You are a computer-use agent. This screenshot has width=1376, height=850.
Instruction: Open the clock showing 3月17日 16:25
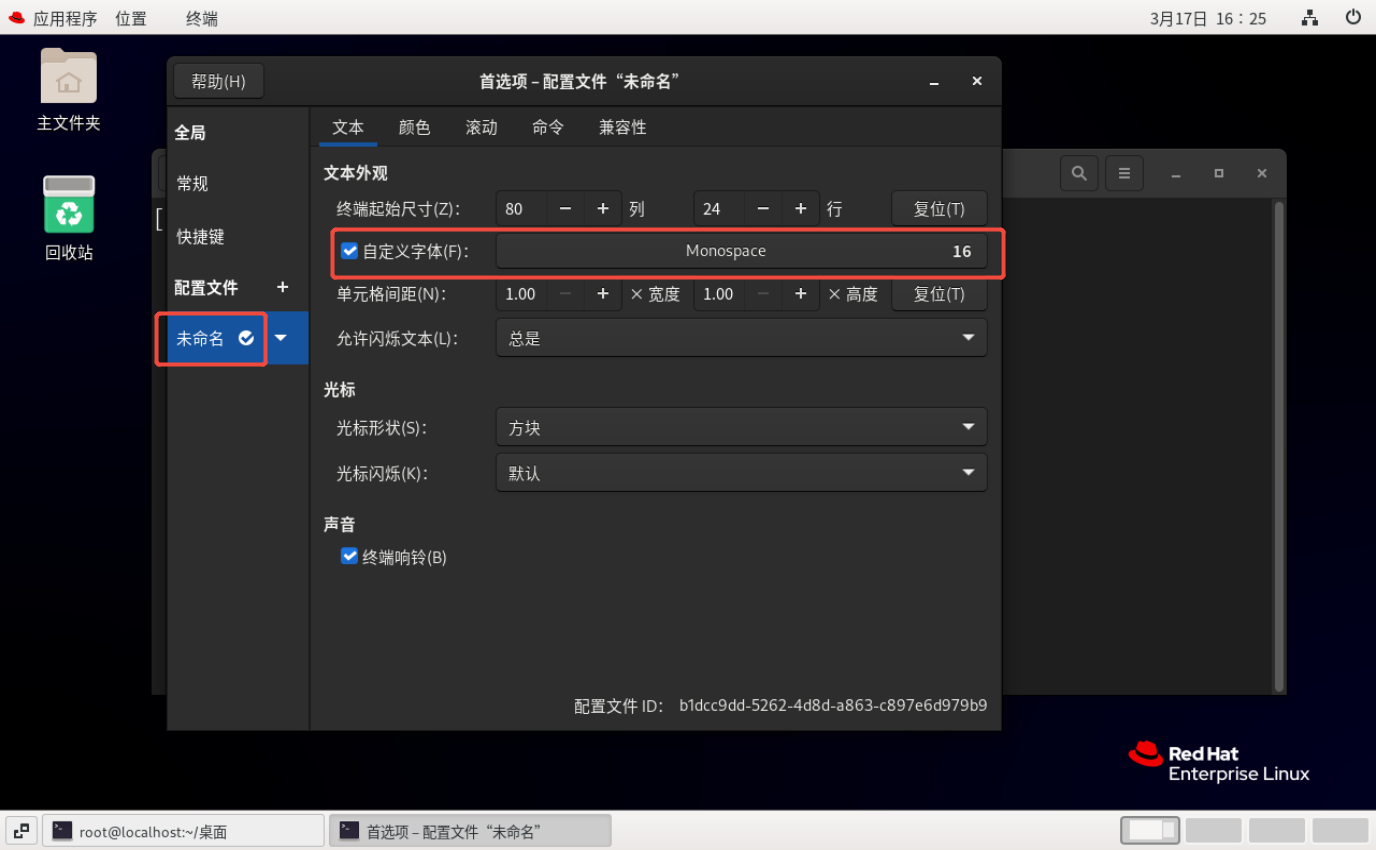click(x=1208, y=18)
